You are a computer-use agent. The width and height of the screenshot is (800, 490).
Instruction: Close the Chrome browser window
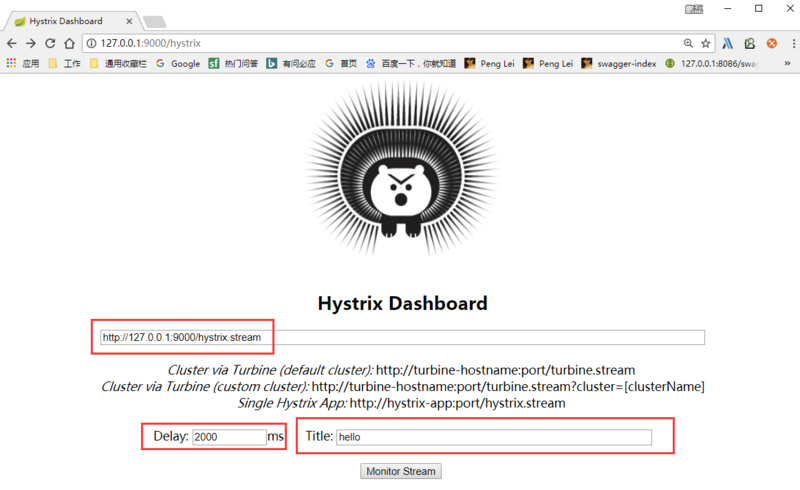pyautogui.click(x=790, y=9)
